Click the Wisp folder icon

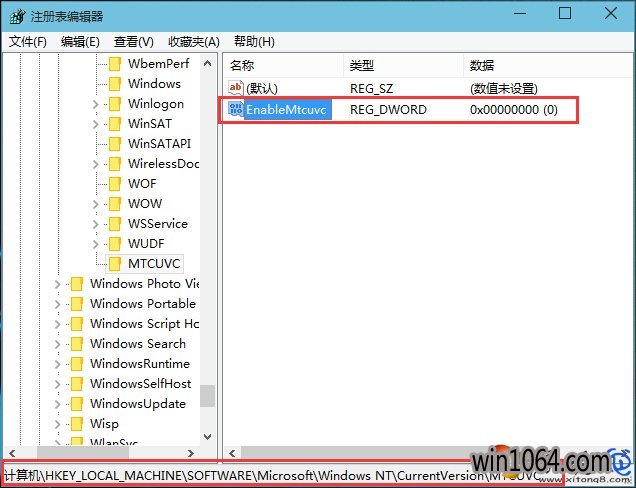(77, 424)
